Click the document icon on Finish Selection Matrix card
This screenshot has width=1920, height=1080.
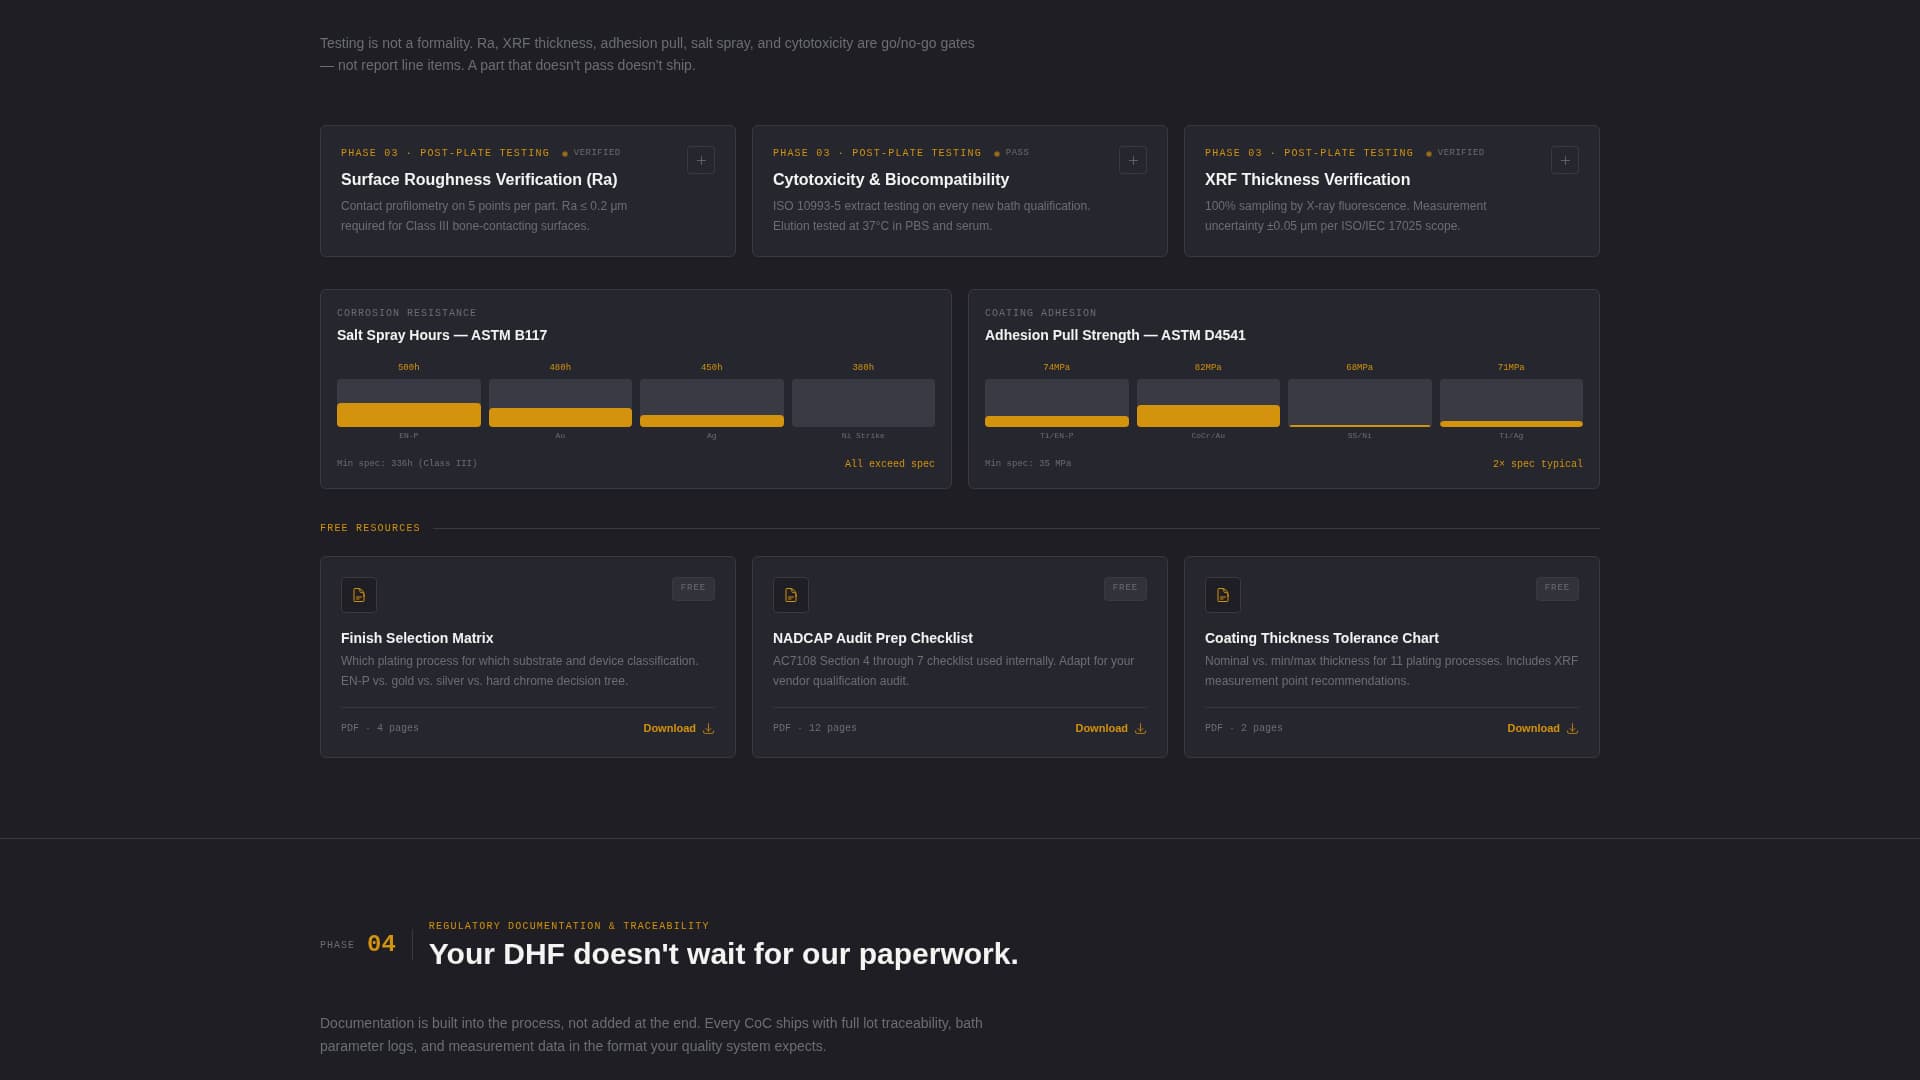[x=359, y=595]
